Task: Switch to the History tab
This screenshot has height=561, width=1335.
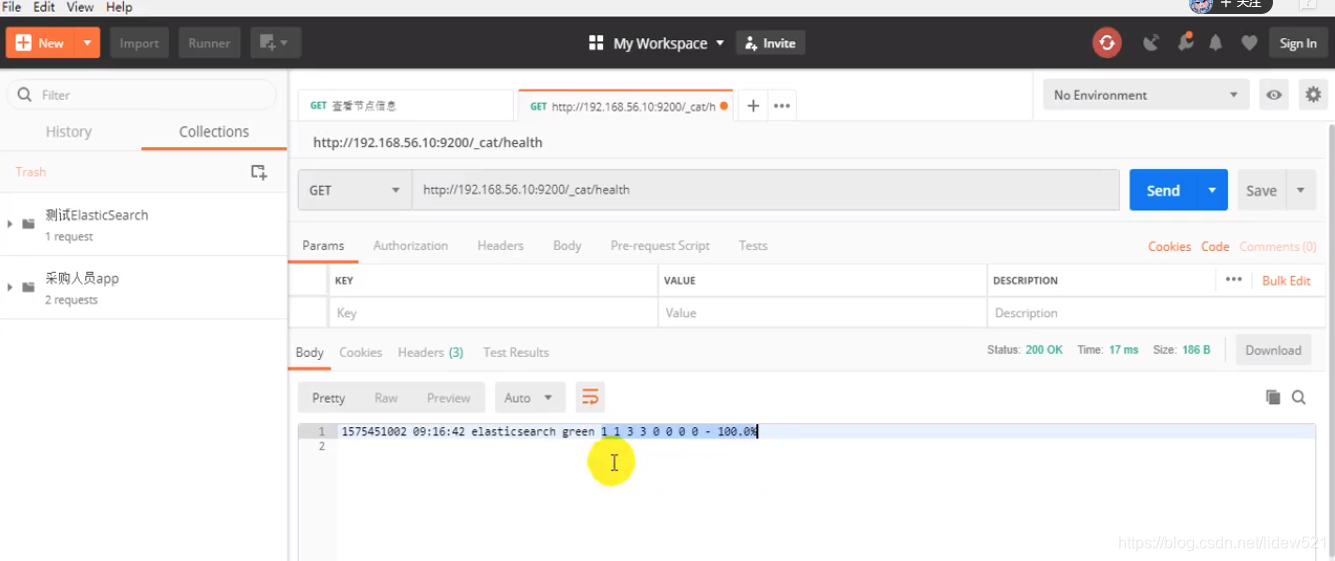Action: tap(69, 131)
